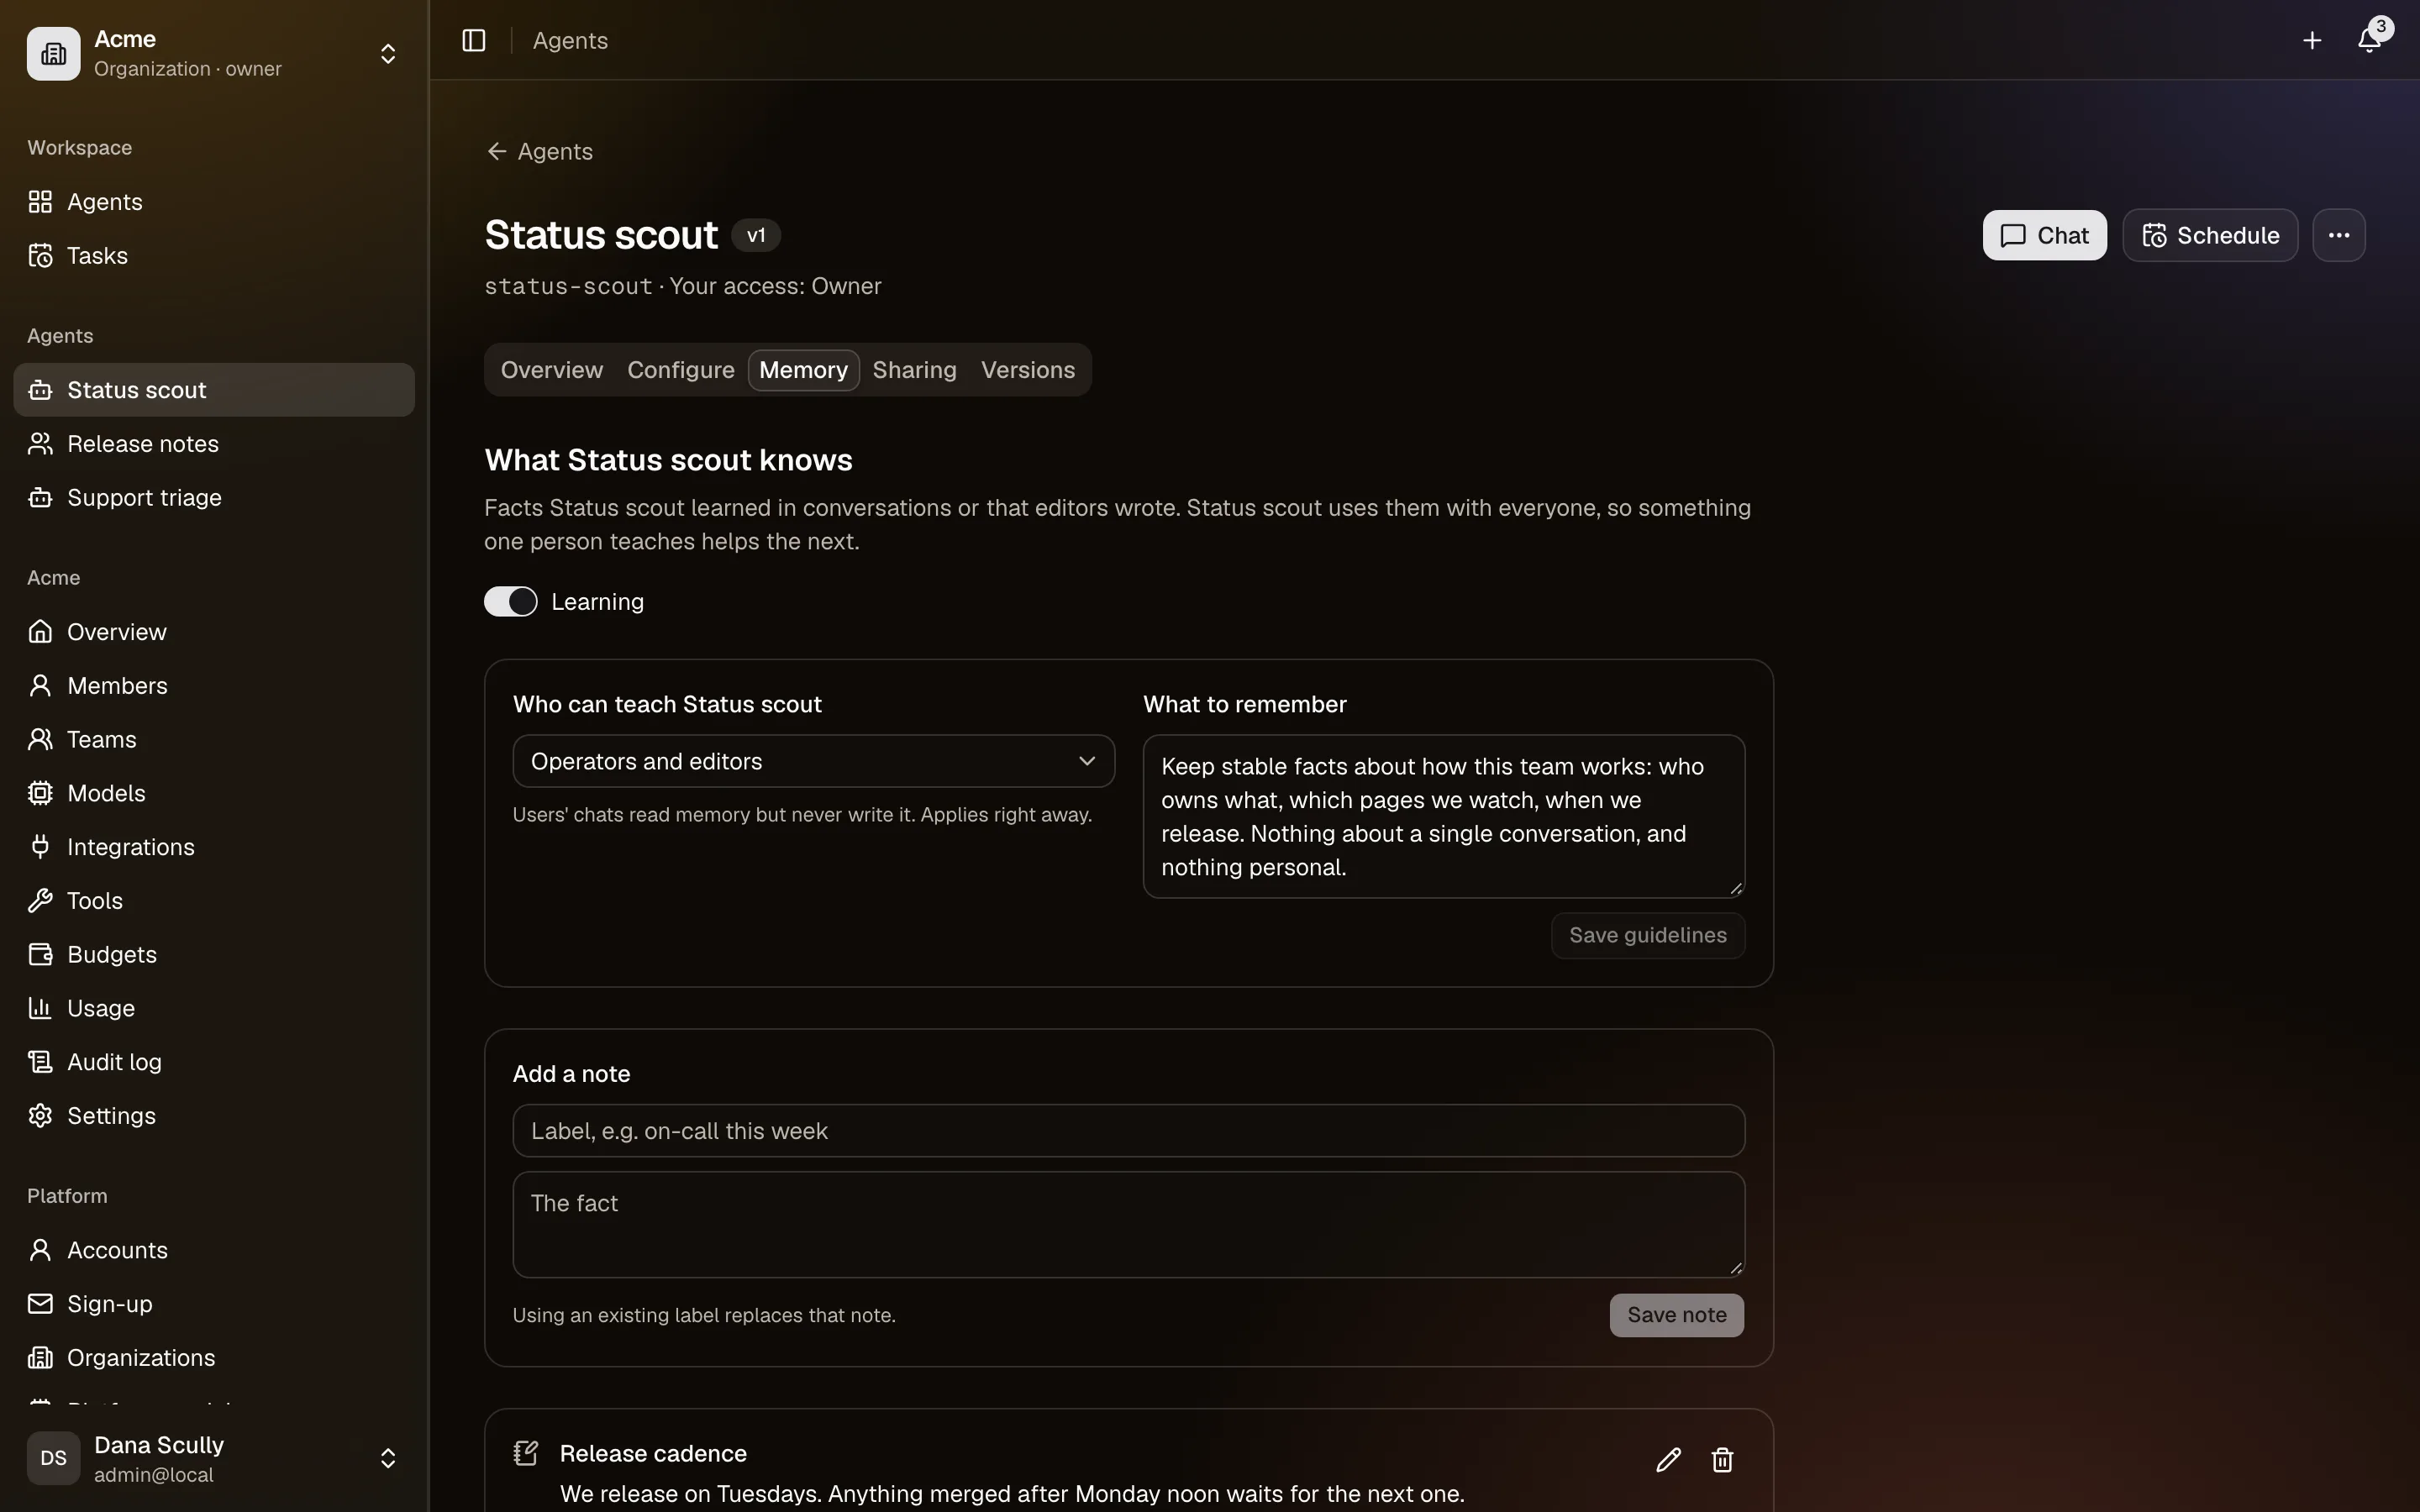The height and width of the screenshot is (1512, 2420).
Task: Select the Release notes agent
Action: point(214,444)
